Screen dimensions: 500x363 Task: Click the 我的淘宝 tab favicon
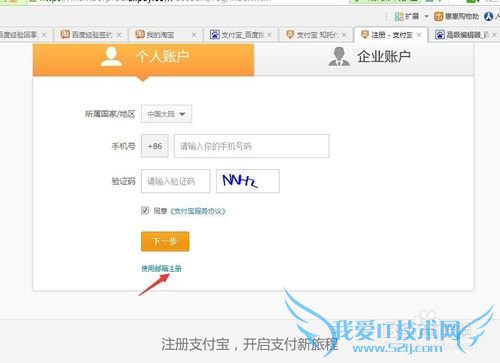click(x=140, y=34)
